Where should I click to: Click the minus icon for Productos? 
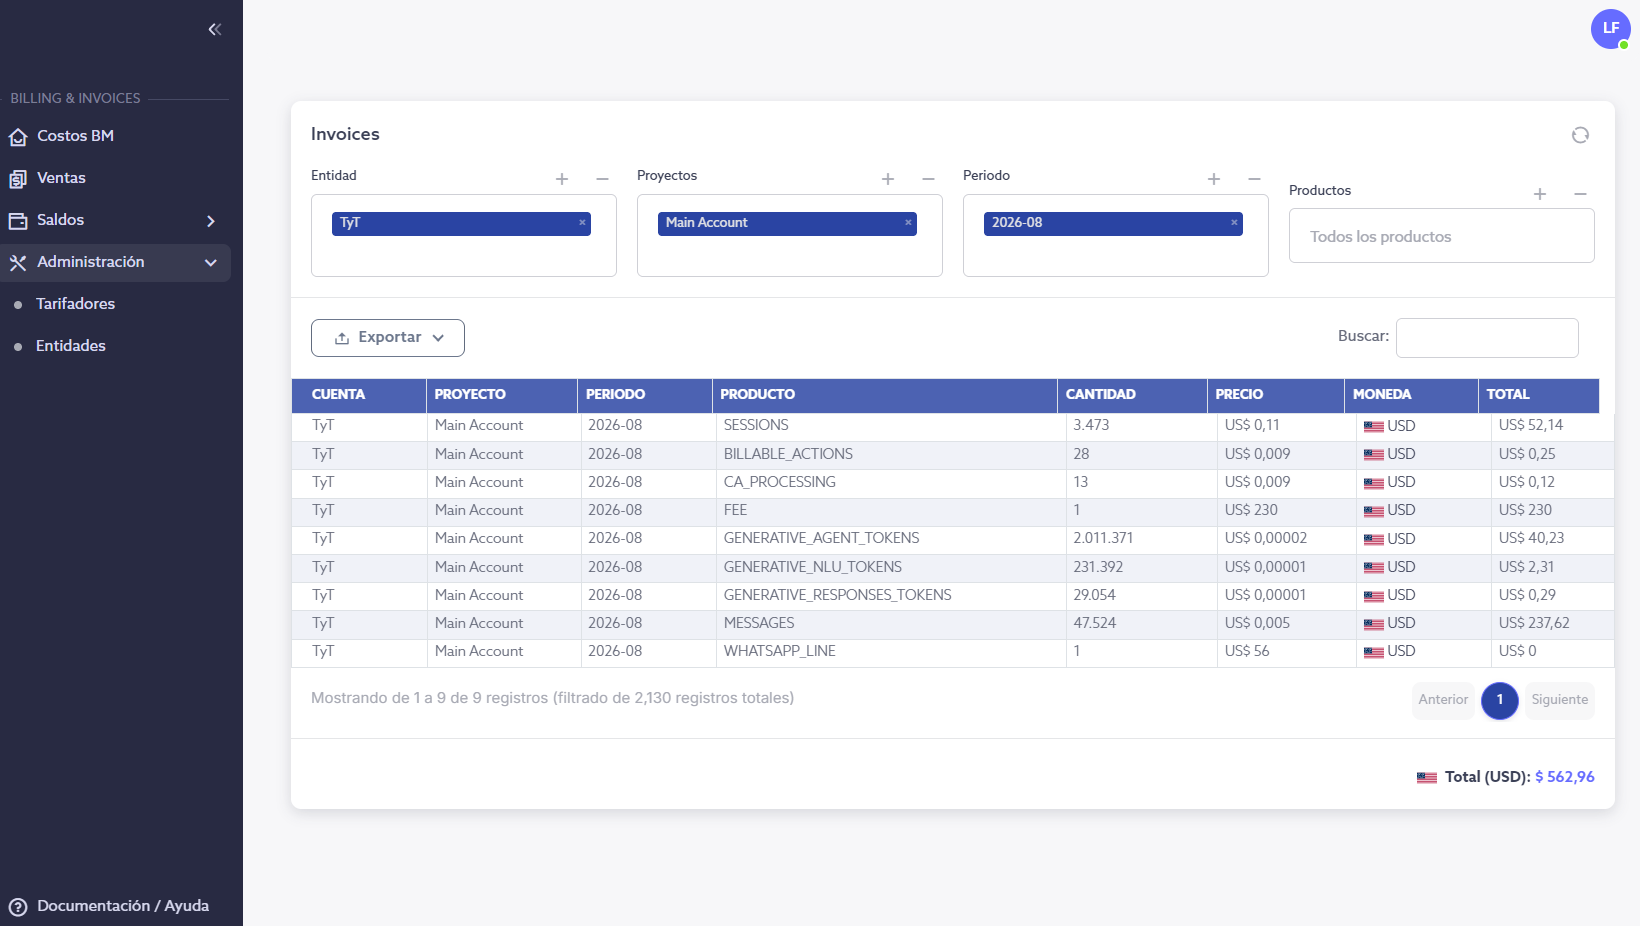[x=1580, y=194]
